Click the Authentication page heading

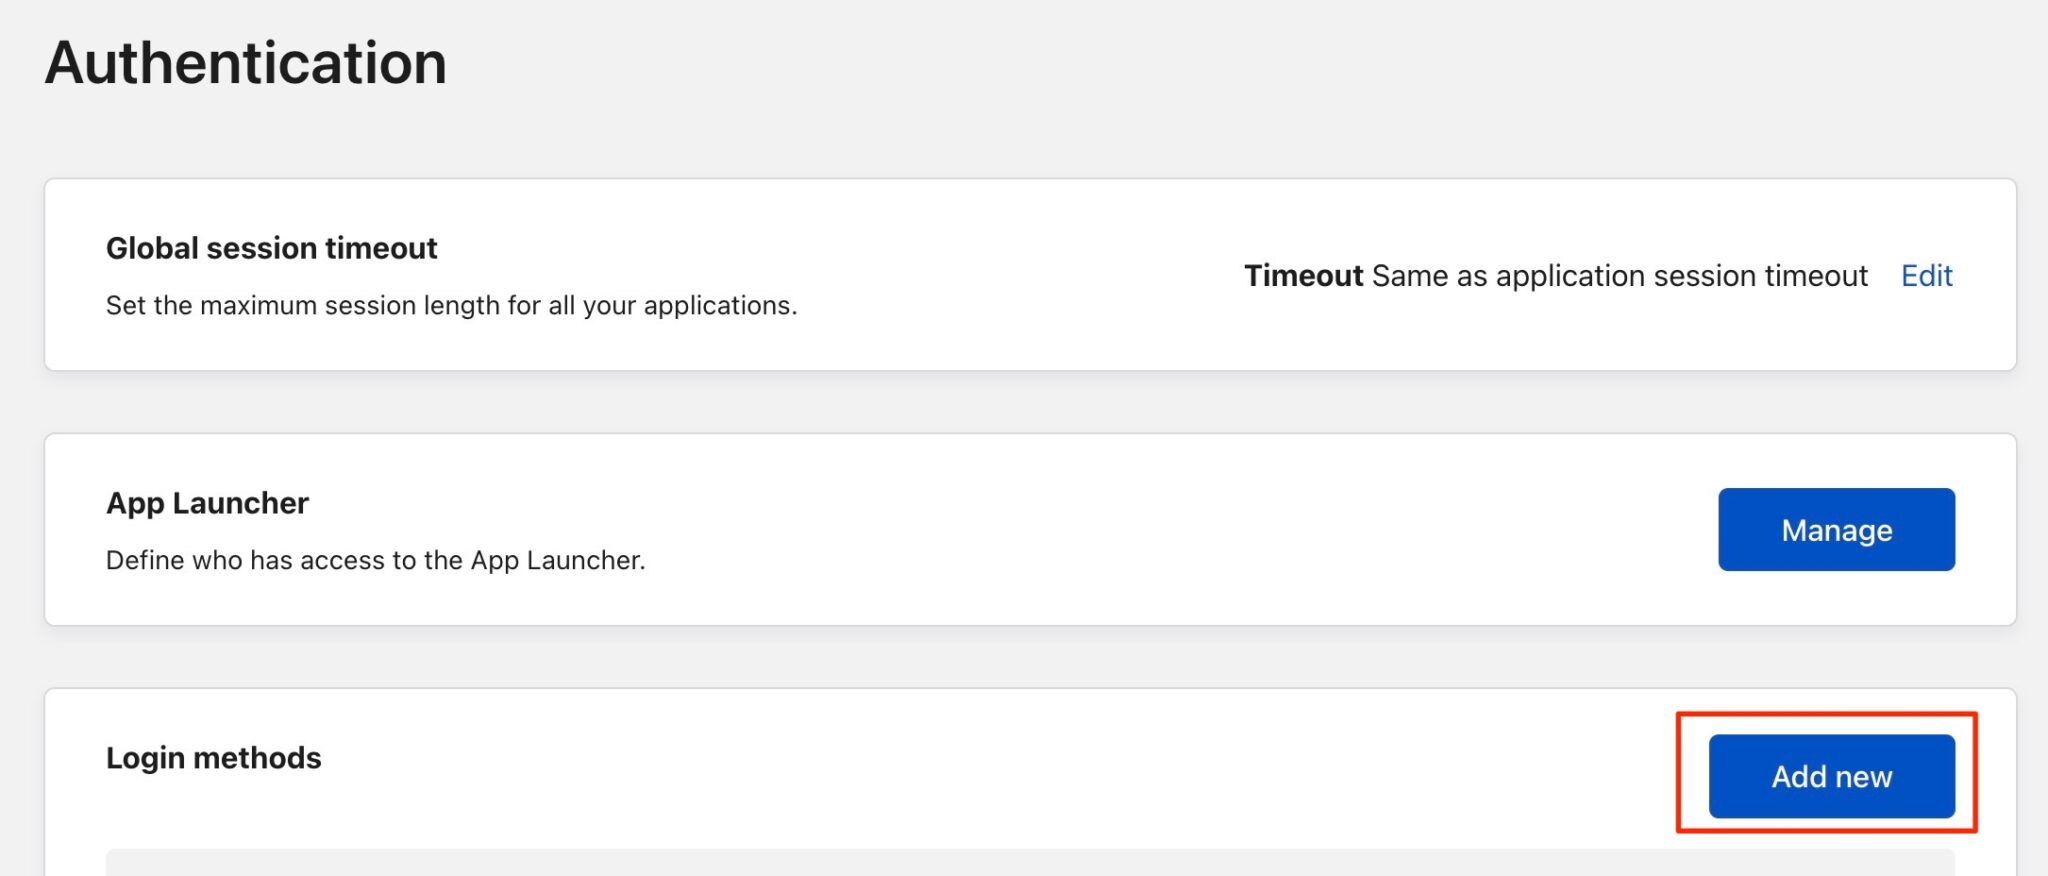click(x=246, y=63)
